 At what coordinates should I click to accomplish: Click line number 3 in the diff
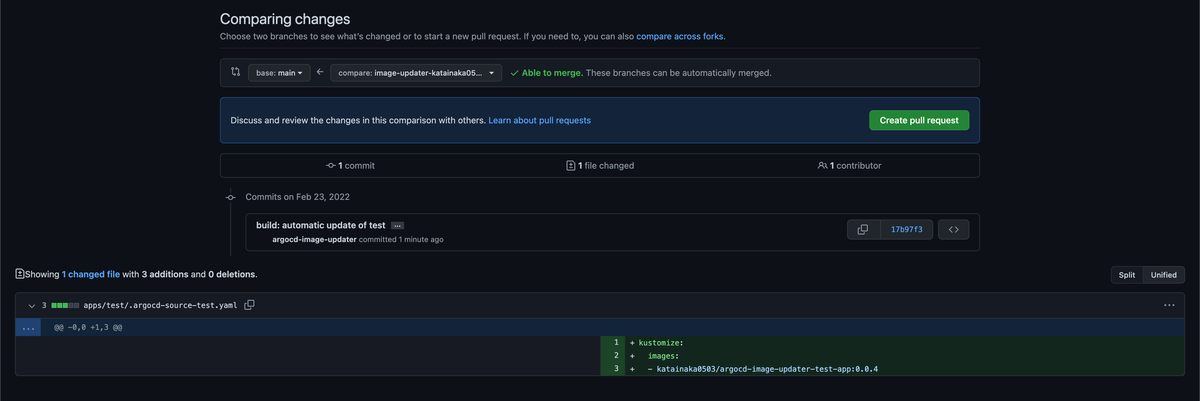pos(613,369)
